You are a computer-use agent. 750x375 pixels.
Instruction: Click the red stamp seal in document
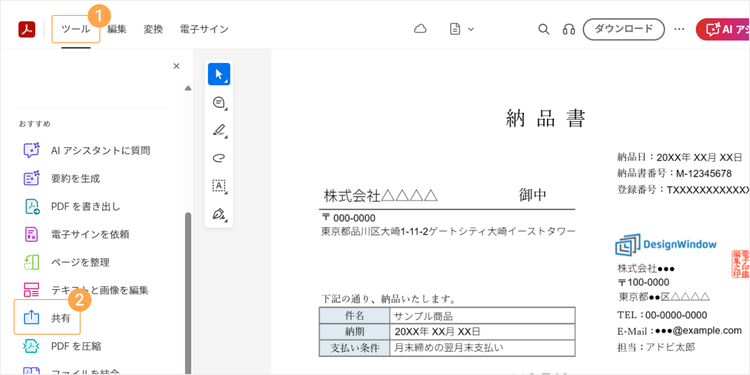740,264
